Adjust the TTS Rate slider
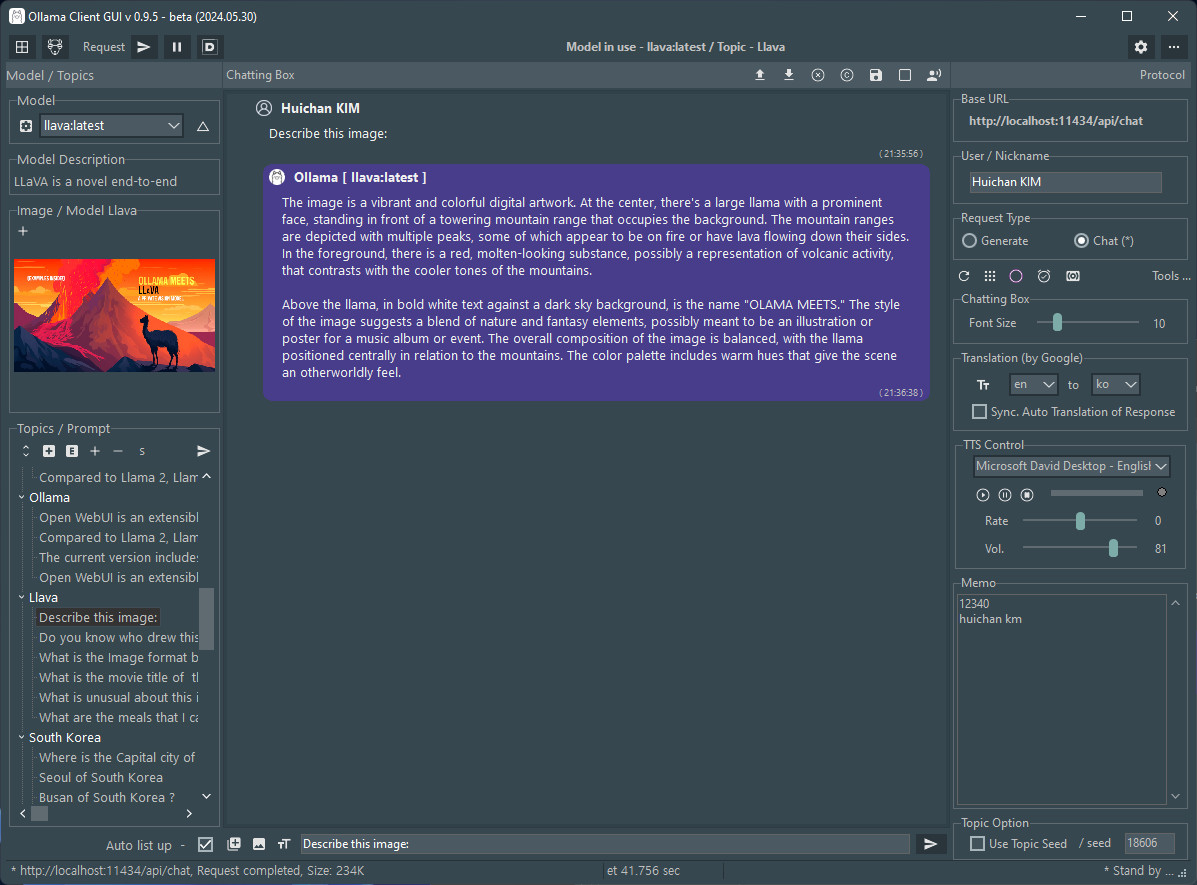The image size is (1197, 885). tap(1079, 521)
